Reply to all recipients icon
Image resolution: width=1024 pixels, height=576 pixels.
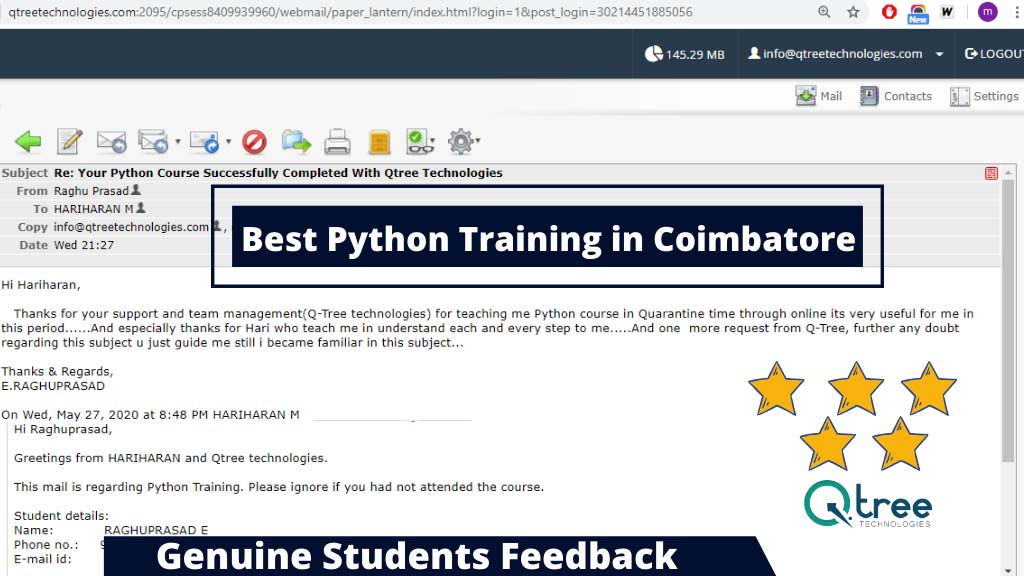tap(153, 141)
